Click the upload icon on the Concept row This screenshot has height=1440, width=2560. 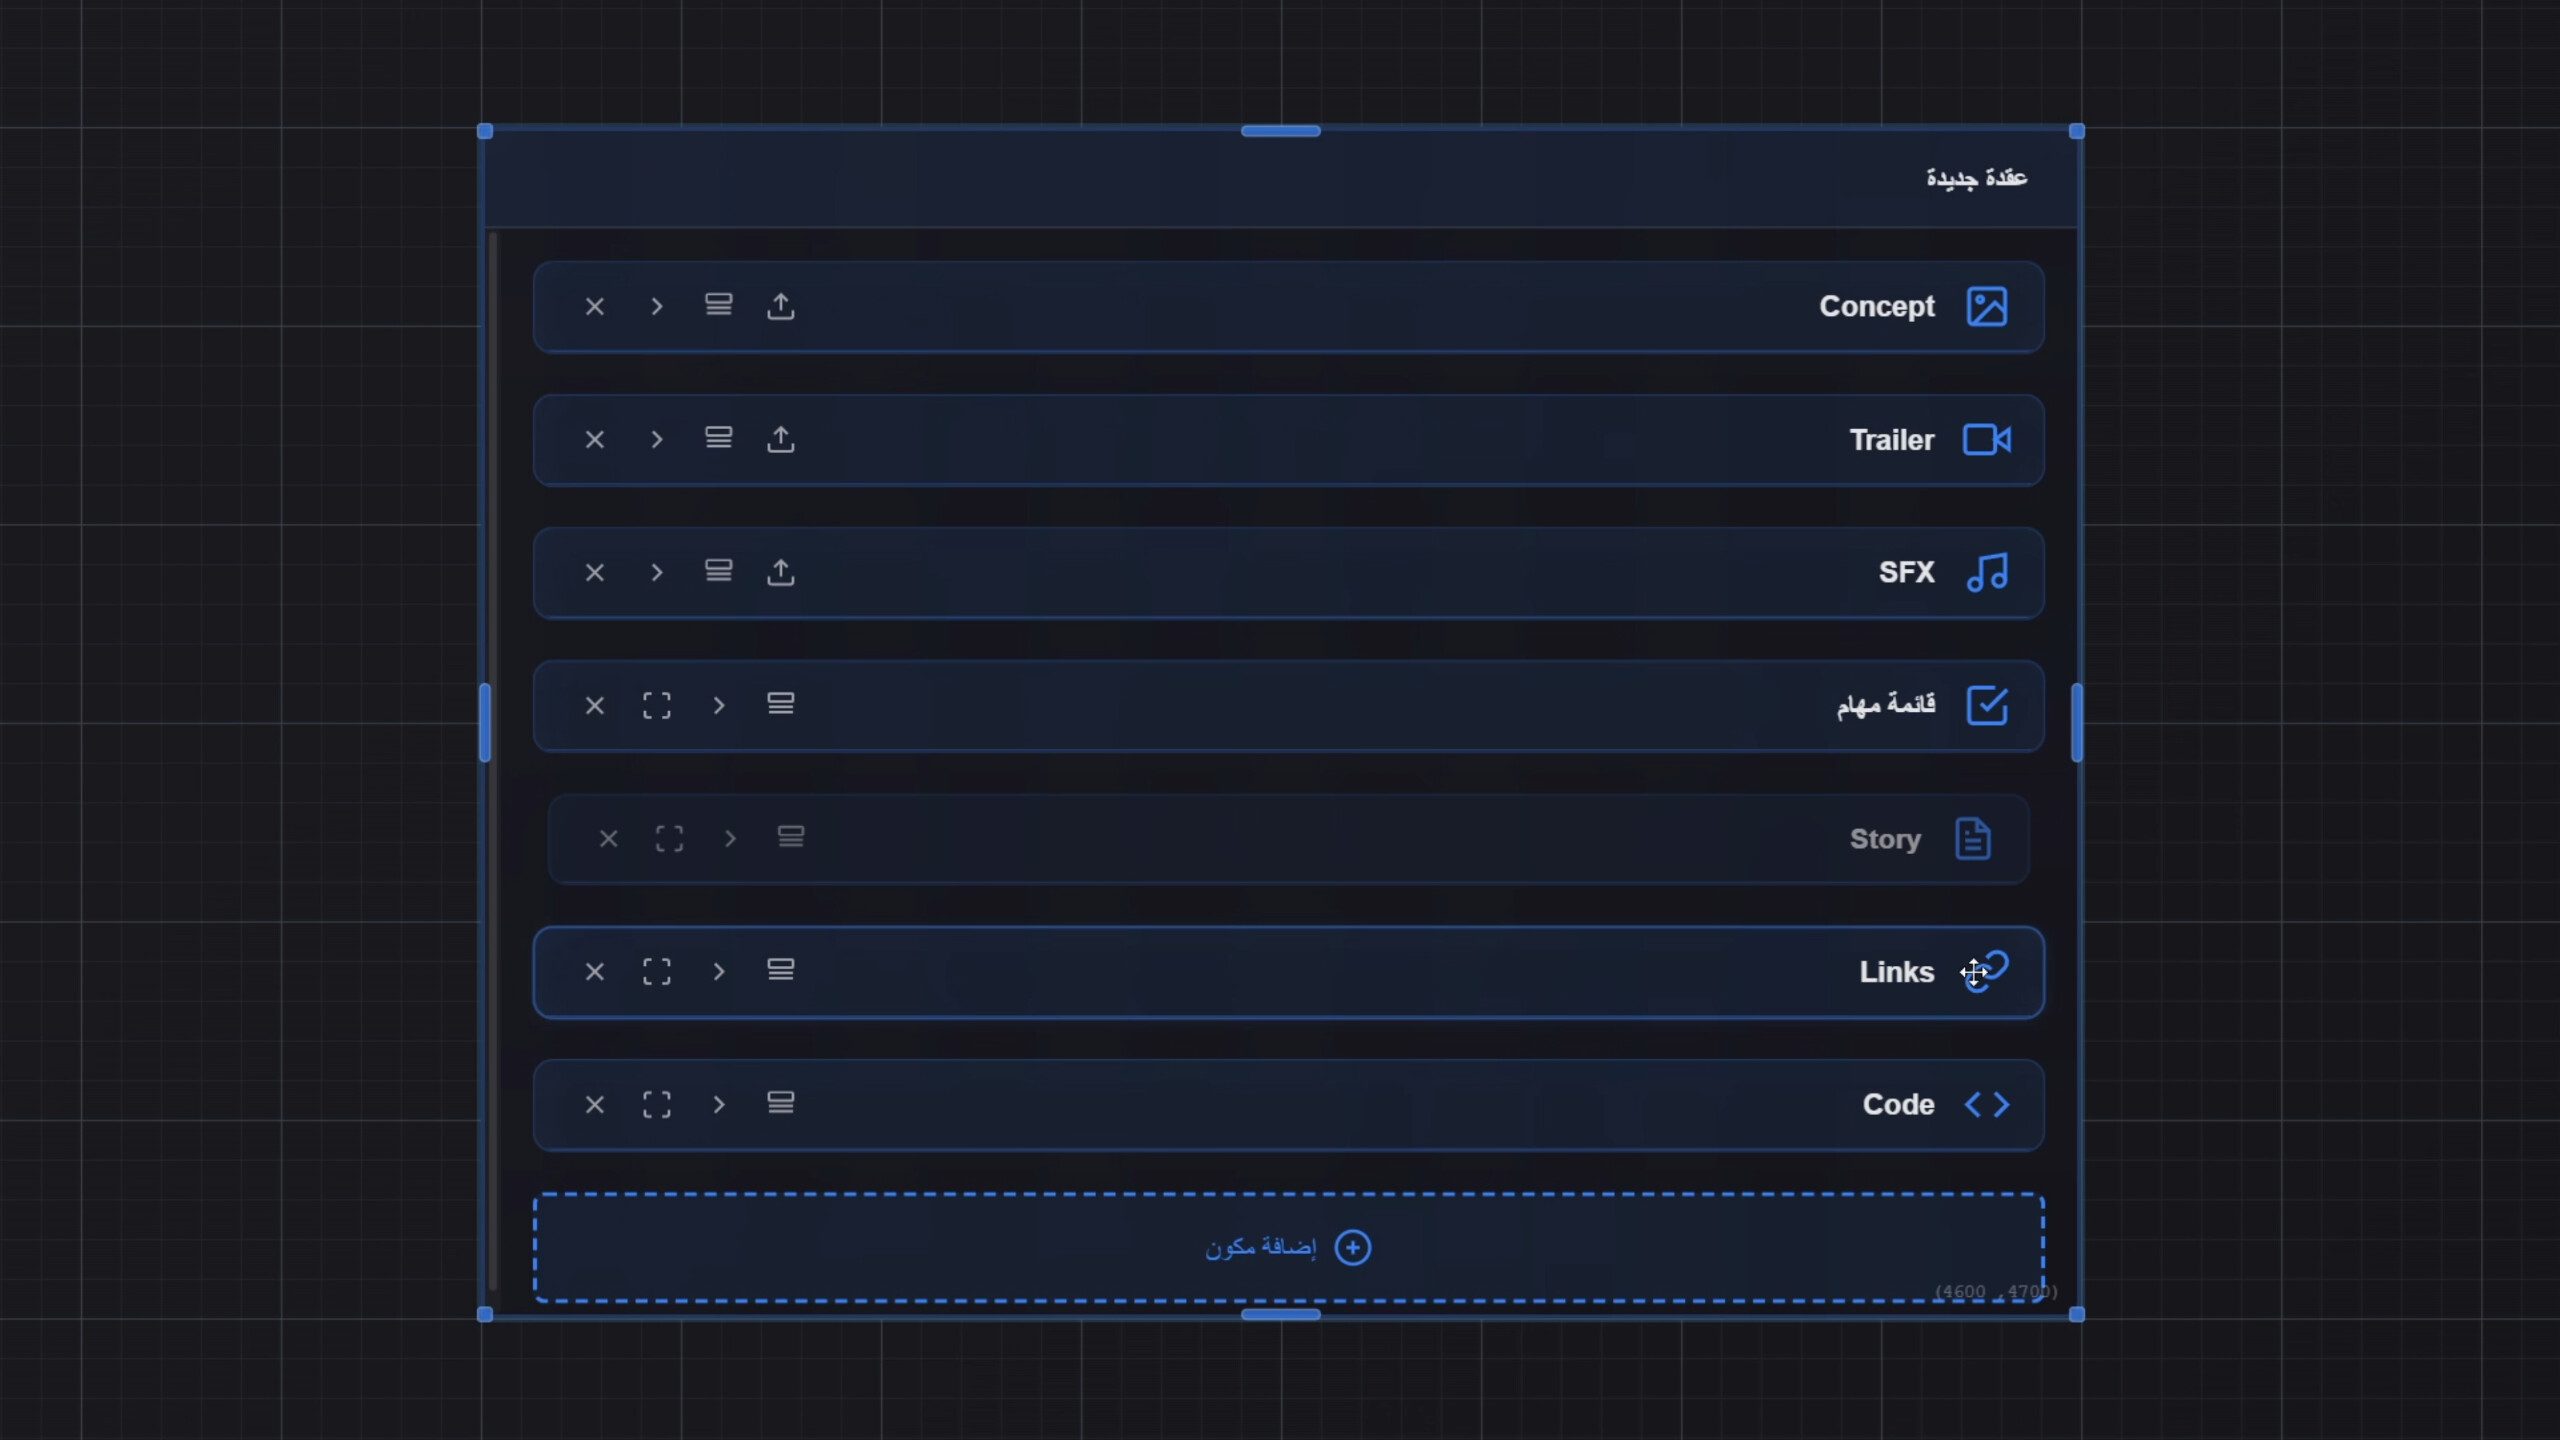780,306
